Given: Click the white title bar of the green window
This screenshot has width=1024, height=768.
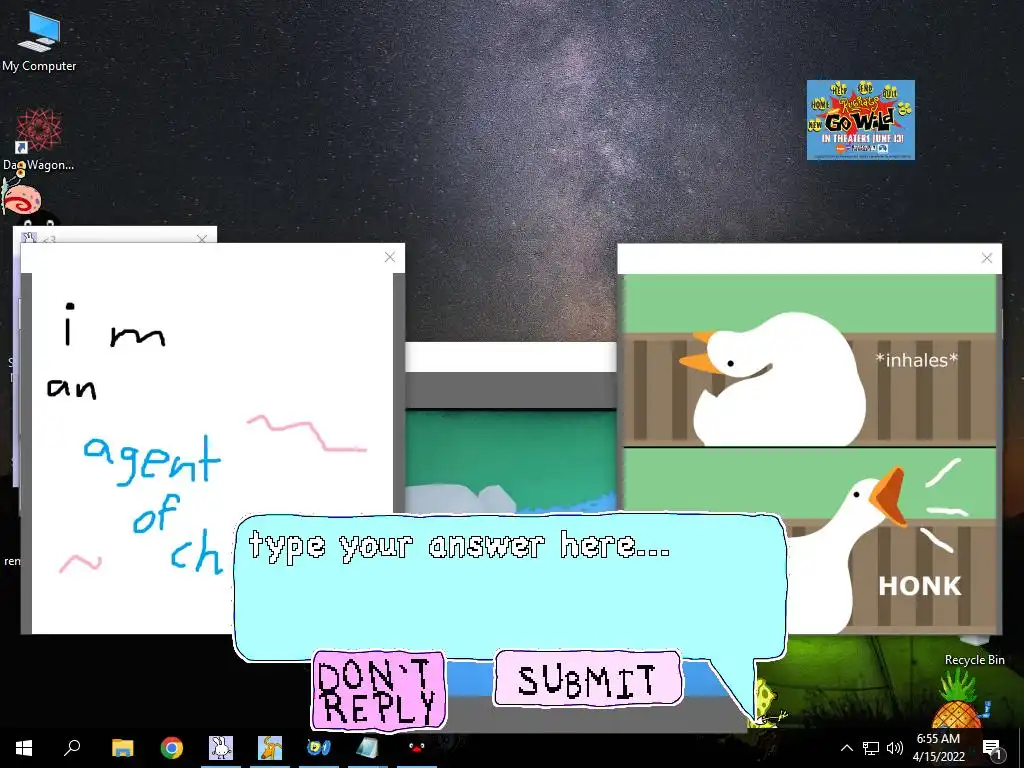Looking at the screenshot, I should pos(511,357).
